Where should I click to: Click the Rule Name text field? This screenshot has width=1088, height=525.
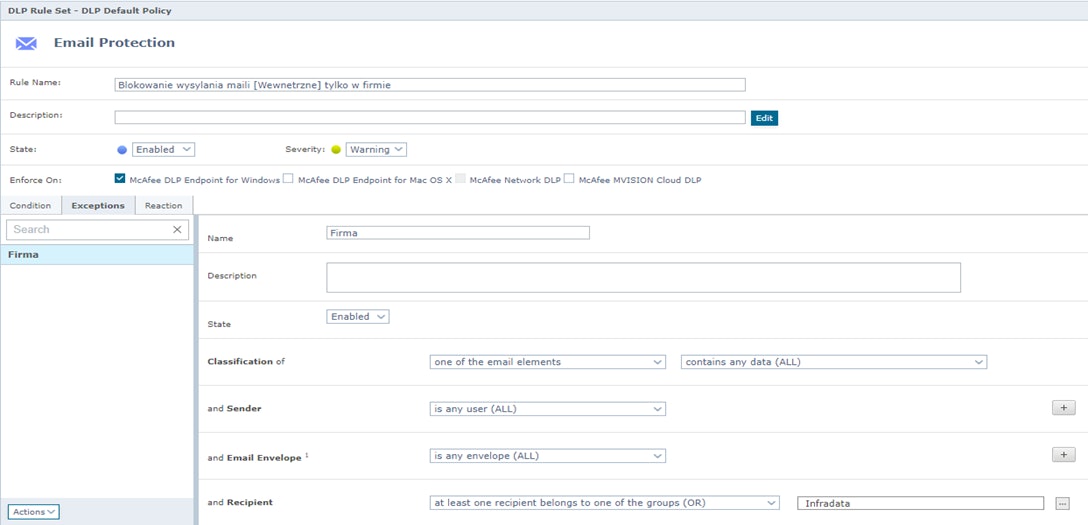tap(430, 85)
